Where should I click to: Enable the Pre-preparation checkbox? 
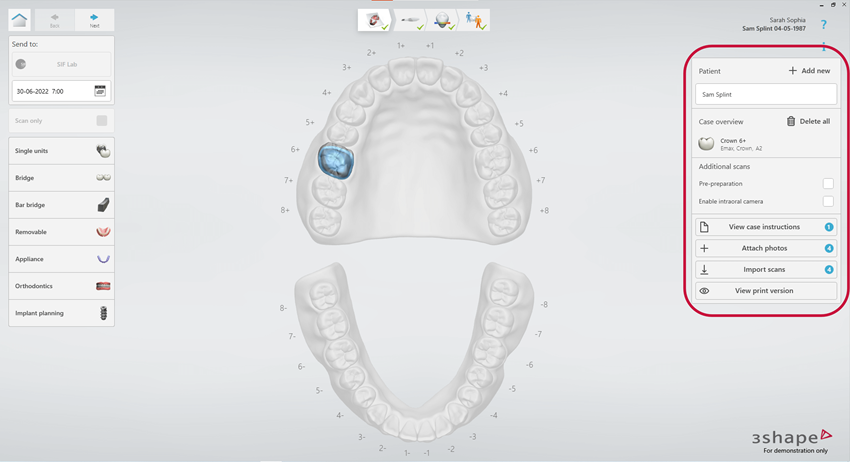tap(828, 184)
